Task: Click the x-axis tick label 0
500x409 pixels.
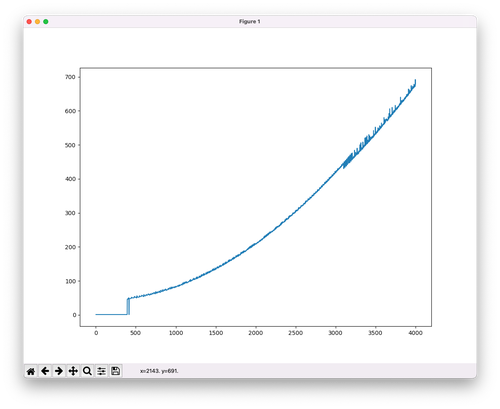Action: [x=96, y=333]
